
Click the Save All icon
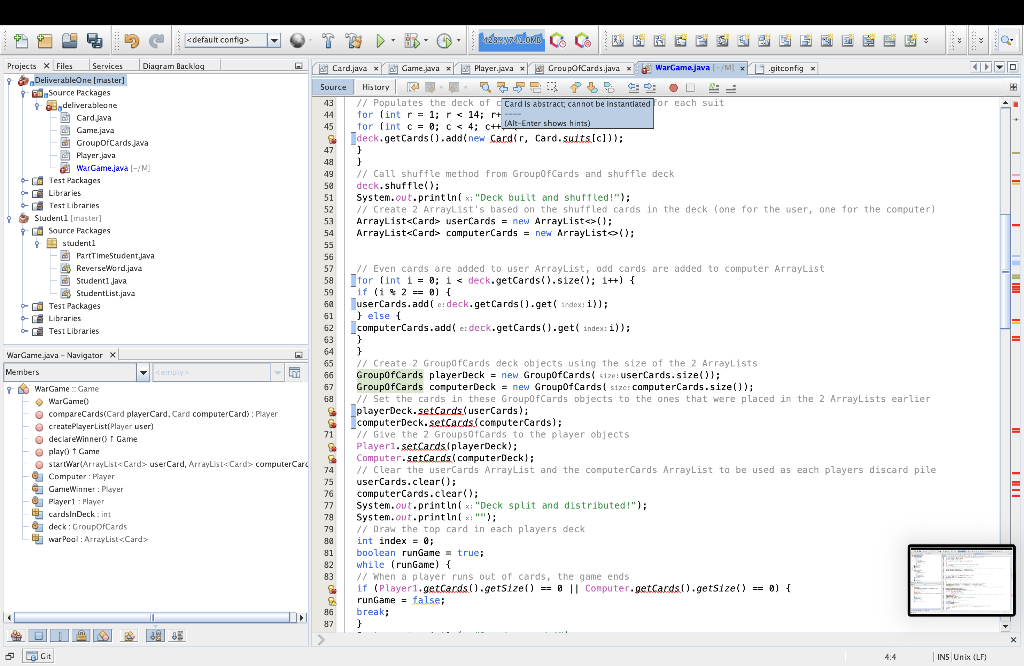tap(94, 41)
